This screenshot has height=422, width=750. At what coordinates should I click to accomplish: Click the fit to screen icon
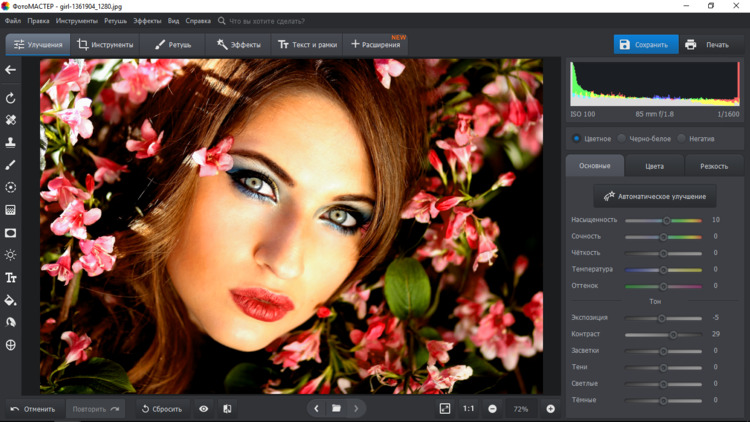(x=445, y=409)
